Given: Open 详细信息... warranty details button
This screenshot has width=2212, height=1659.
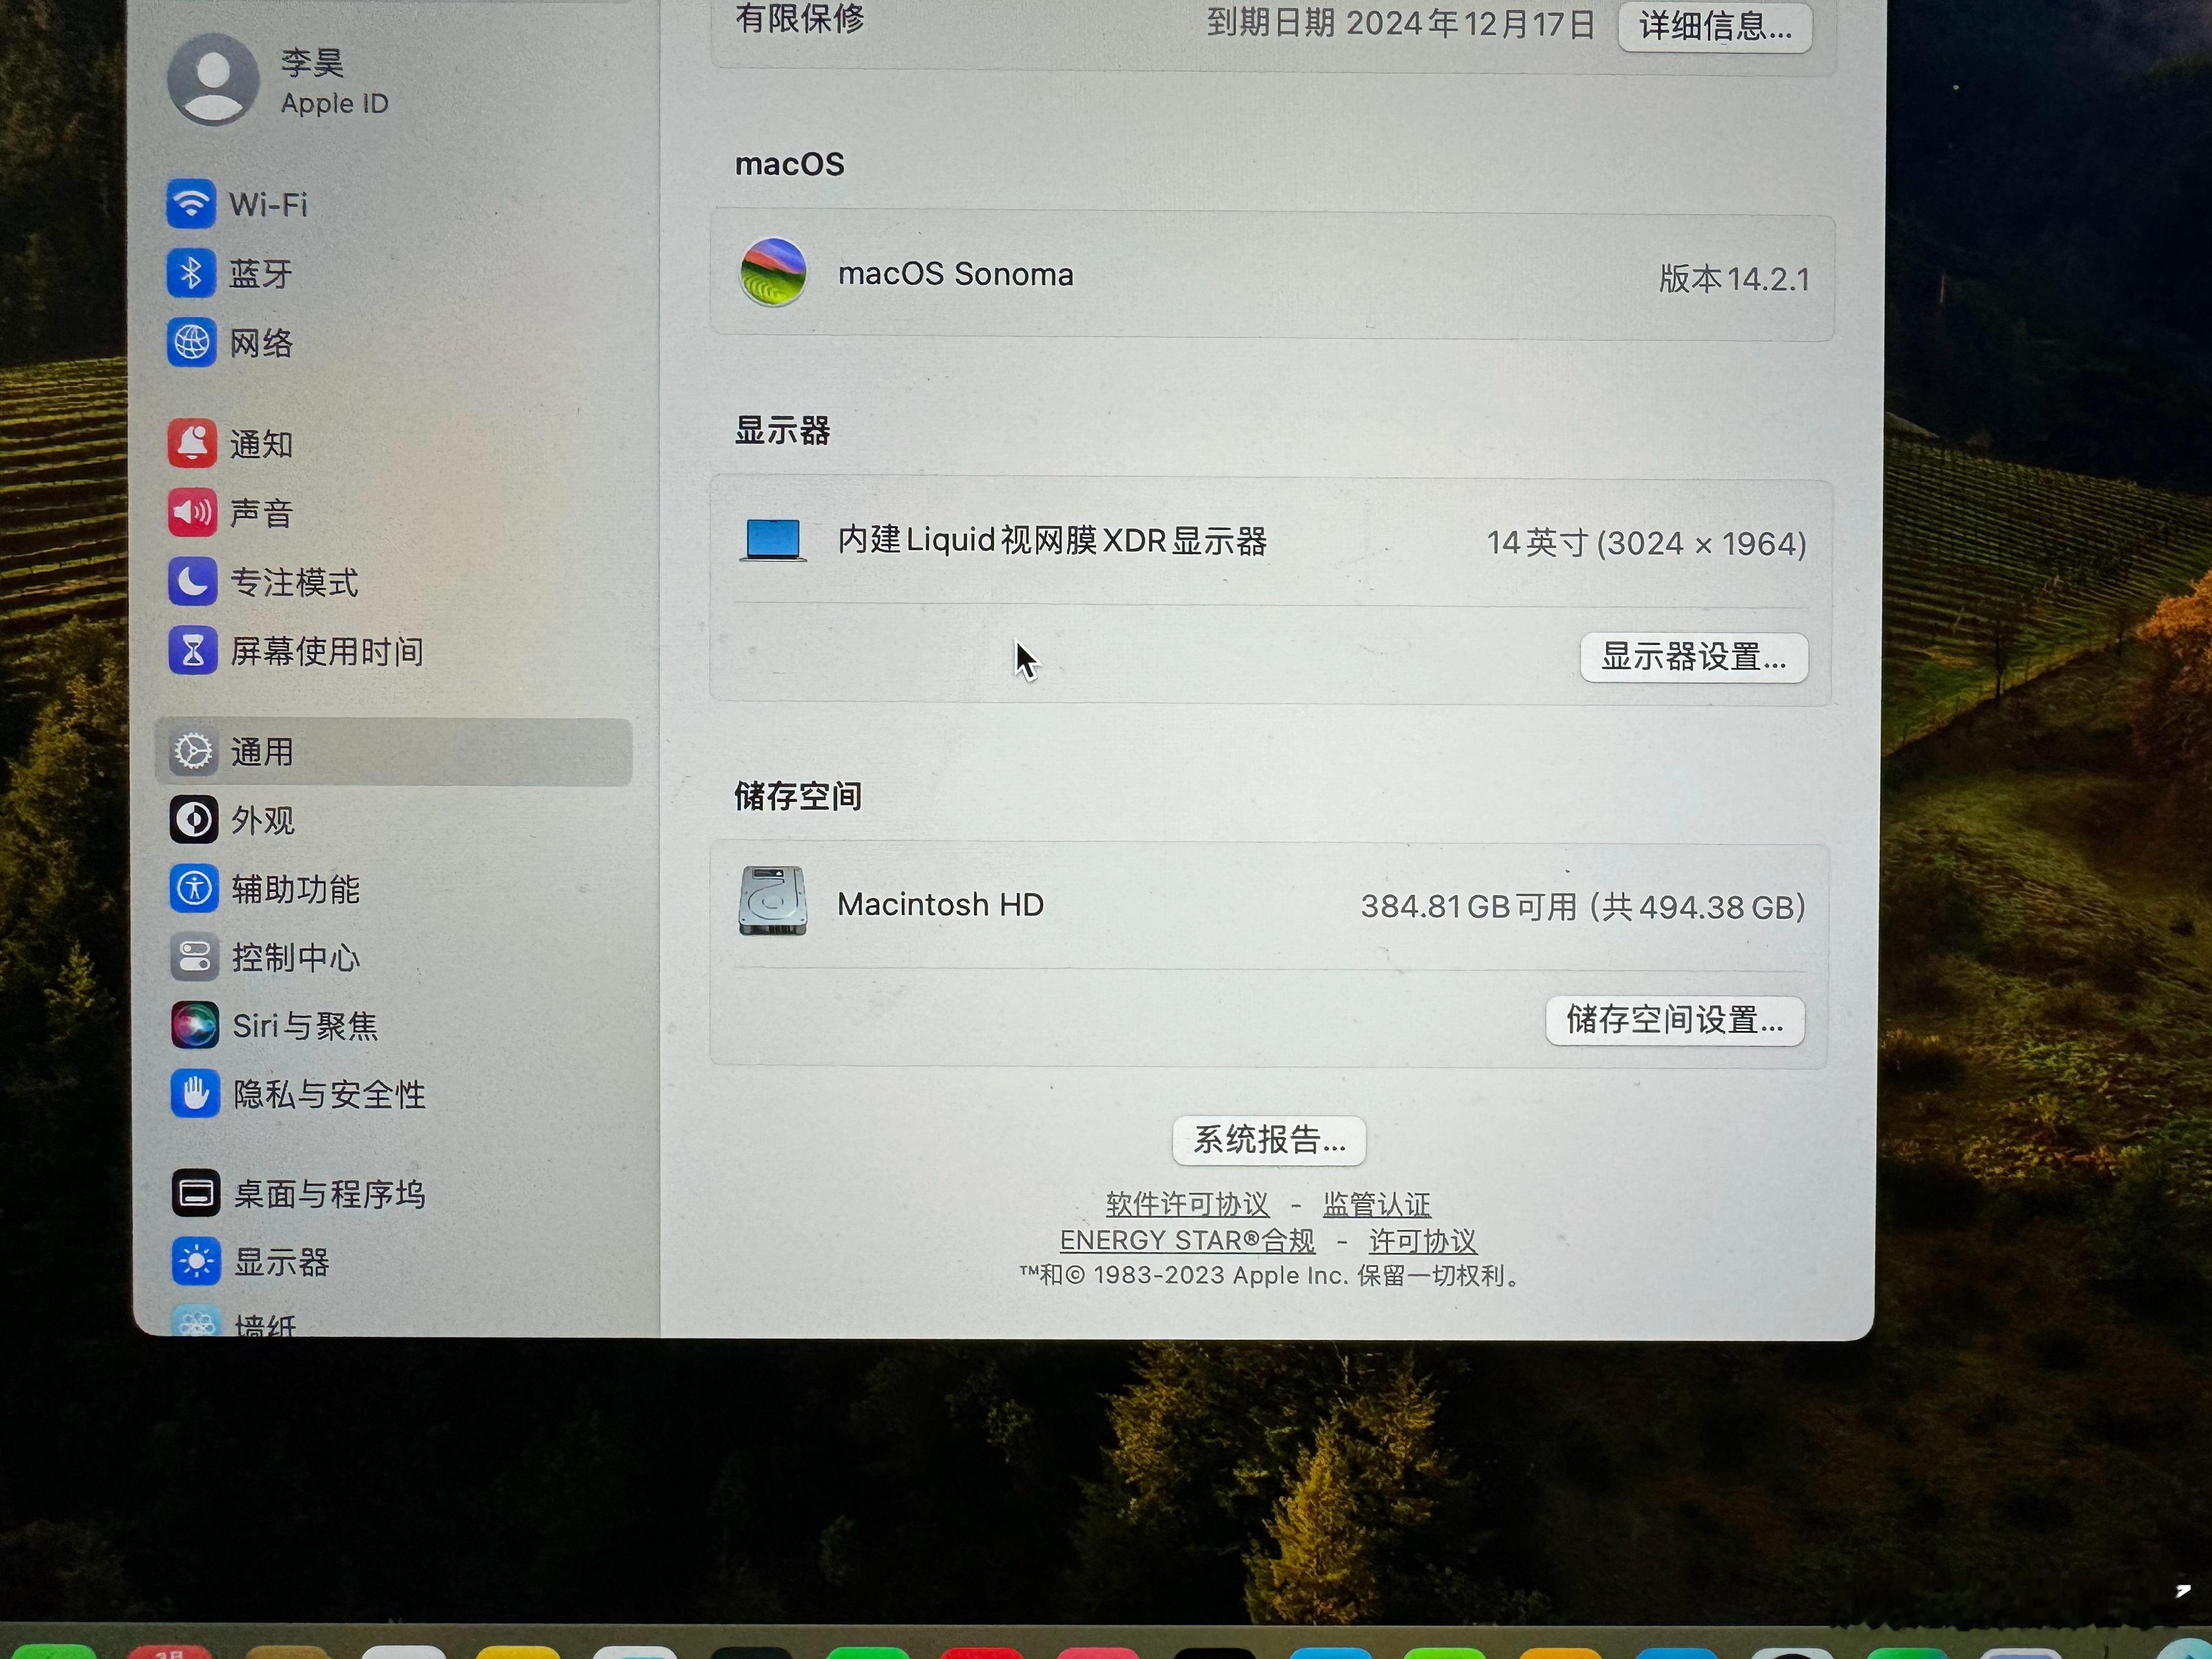Looking at the screenshot, I should [1715, 27].
